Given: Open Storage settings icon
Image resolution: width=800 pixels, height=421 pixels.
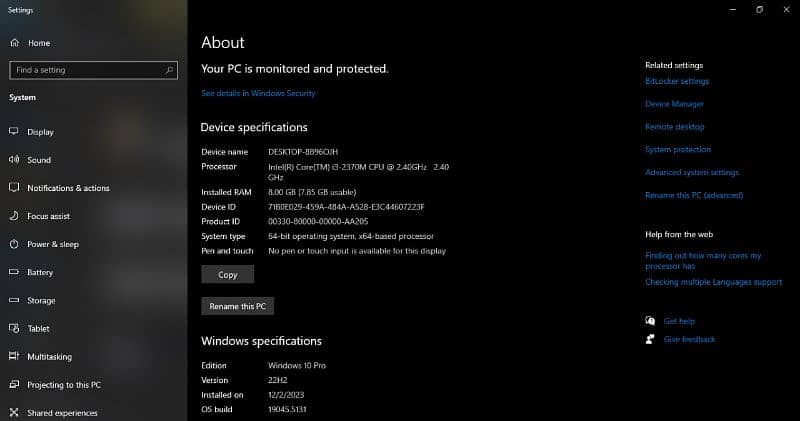Looking at the screenshot, I should pyautogui.click(x=15, y=300).
